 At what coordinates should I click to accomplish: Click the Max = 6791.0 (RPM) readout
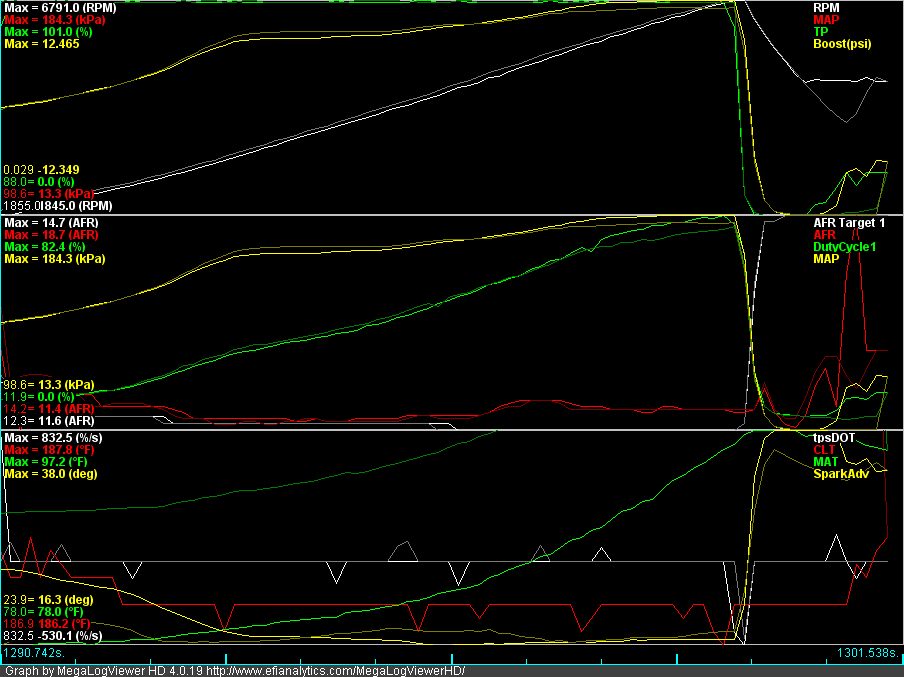[58, 7]
